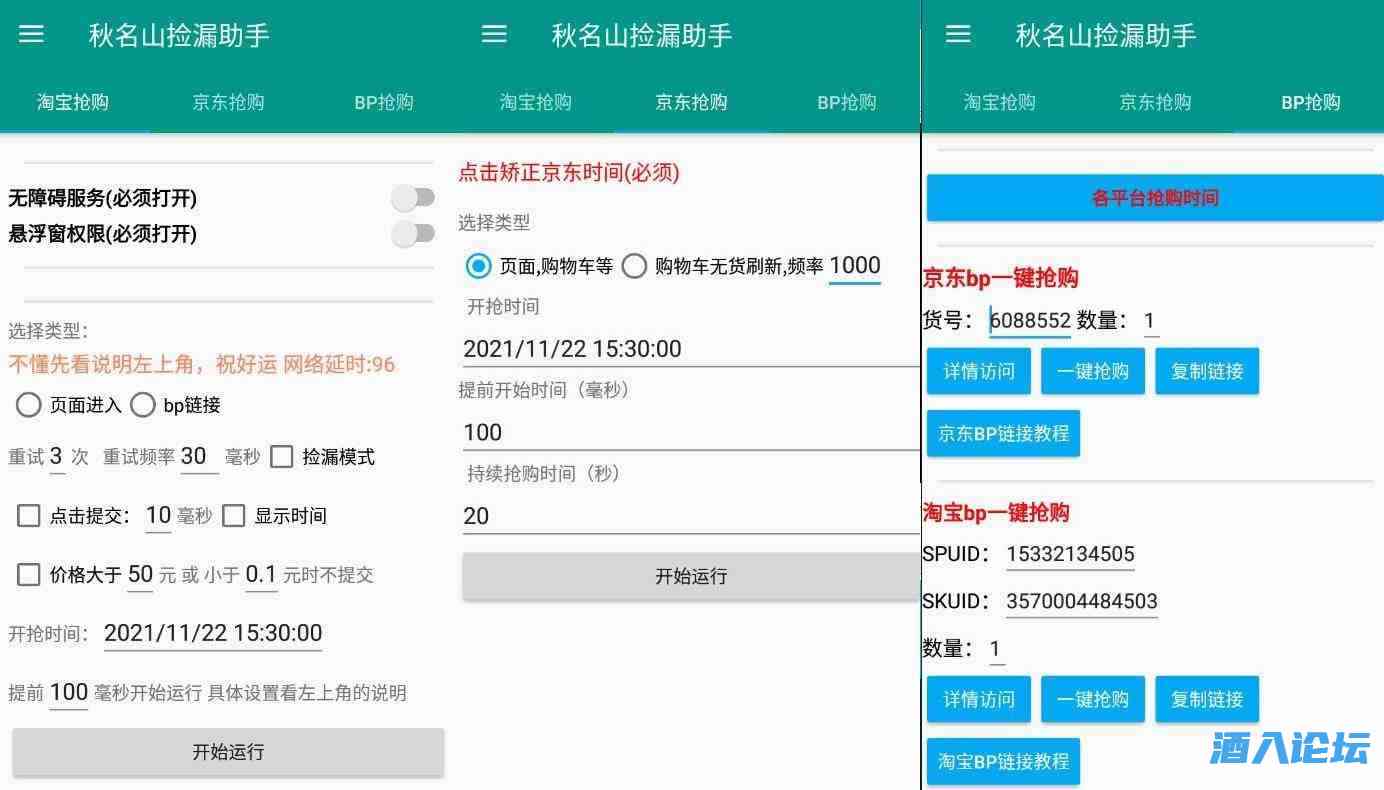Edit the 提前开始时间（毫秒） field
The image size is (1384, 790).
click(x=691, y=432)
